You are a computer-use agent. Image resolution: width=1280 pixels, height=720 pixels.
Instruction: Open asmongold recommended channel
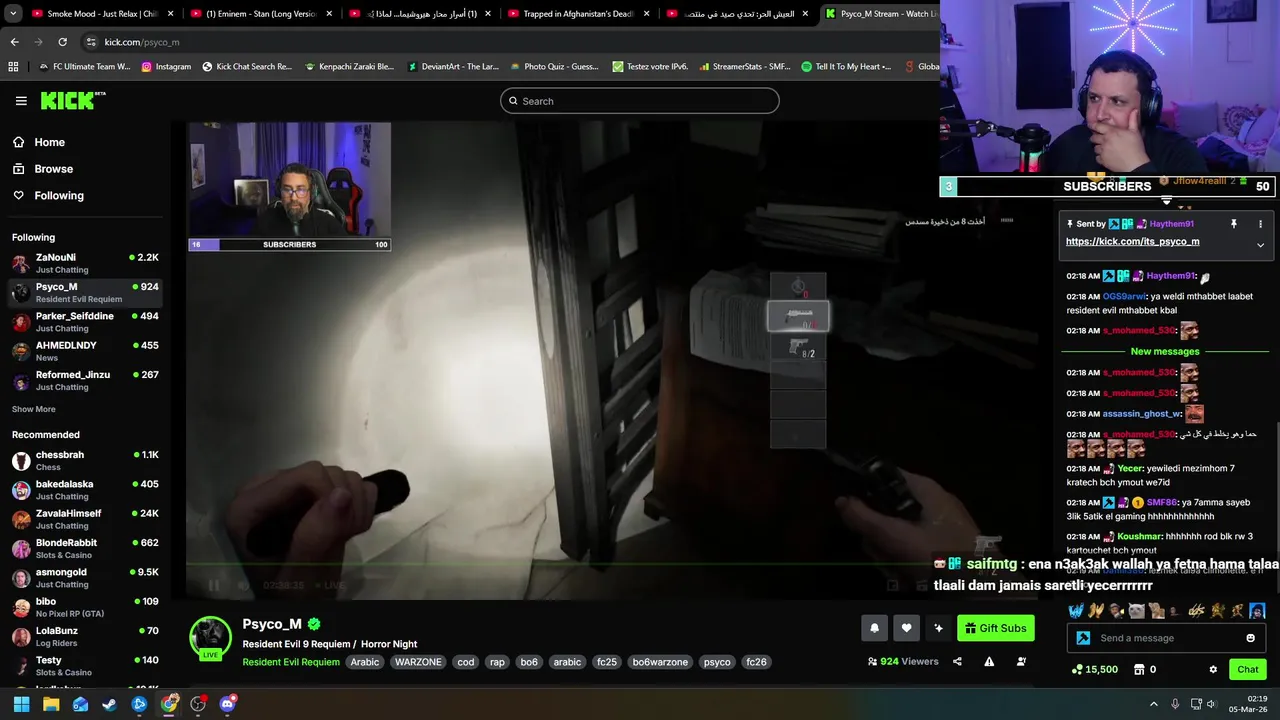click(85, 578)
